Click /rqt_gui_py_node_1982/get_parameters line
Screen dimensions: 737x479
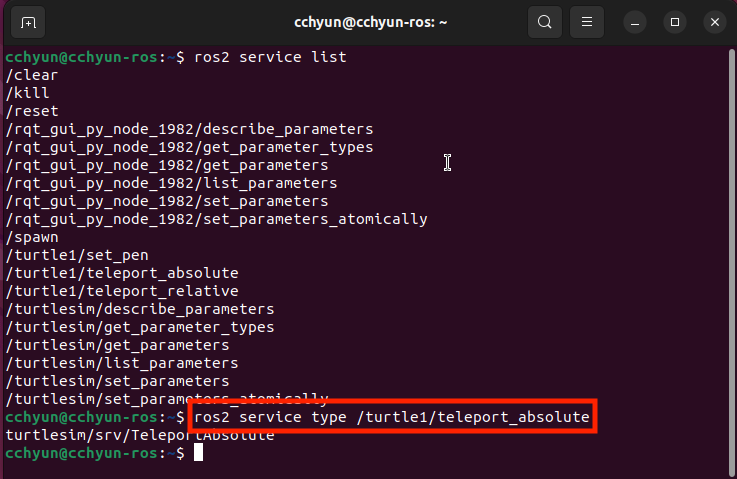[x=166, y=165]
